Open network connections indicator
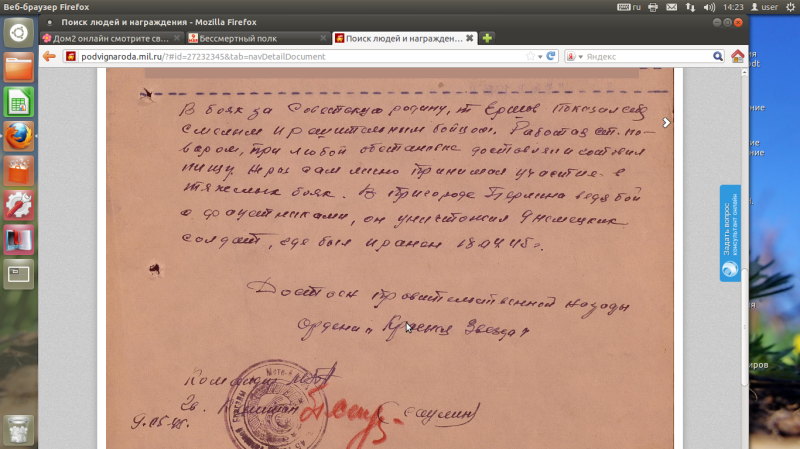The image size is (800, 449). click(x=690, y=7)
